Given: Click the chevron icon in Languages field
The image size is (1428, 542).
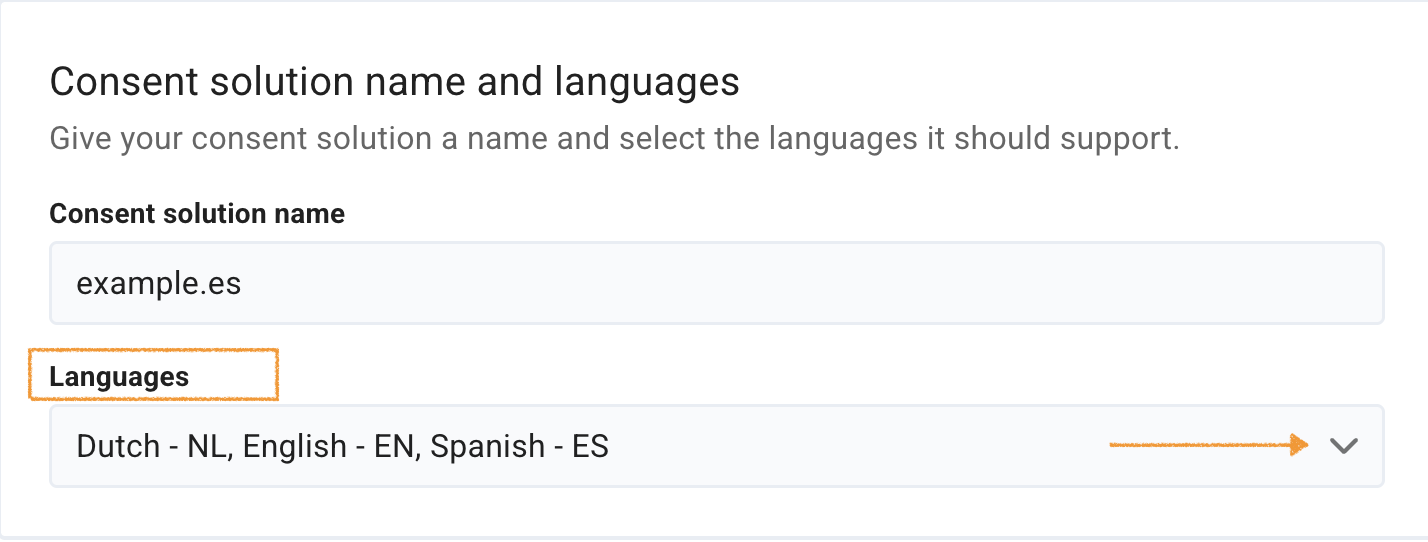Looking at the screenshot, I should pyautogui.click(x=1344, y=446).
